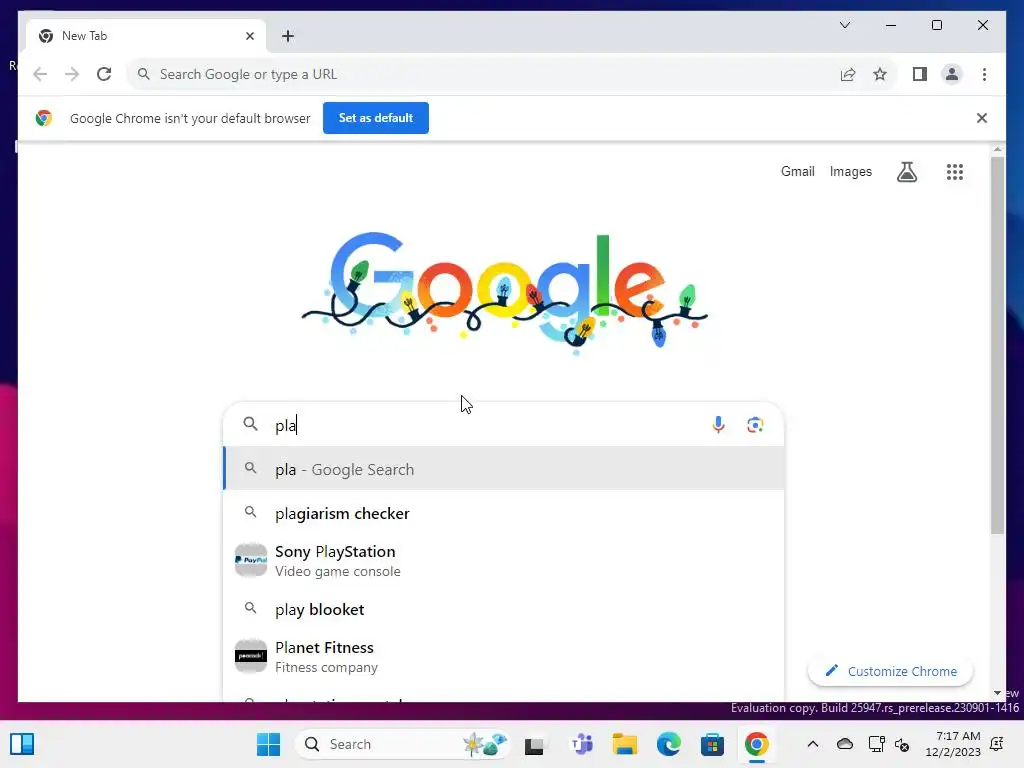
Task: Choose 'Sony PlayStation' suggestion
Action: [504, 560]
